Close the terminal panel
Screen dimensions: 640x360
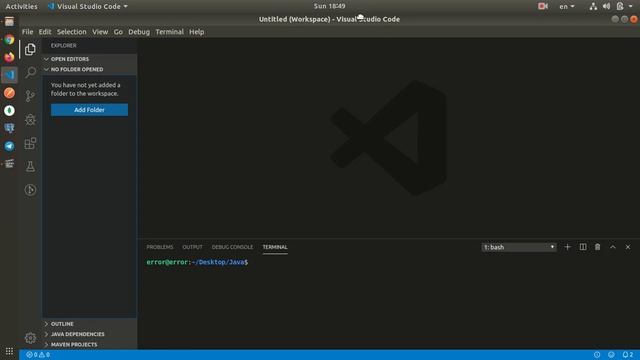(628, 247)
